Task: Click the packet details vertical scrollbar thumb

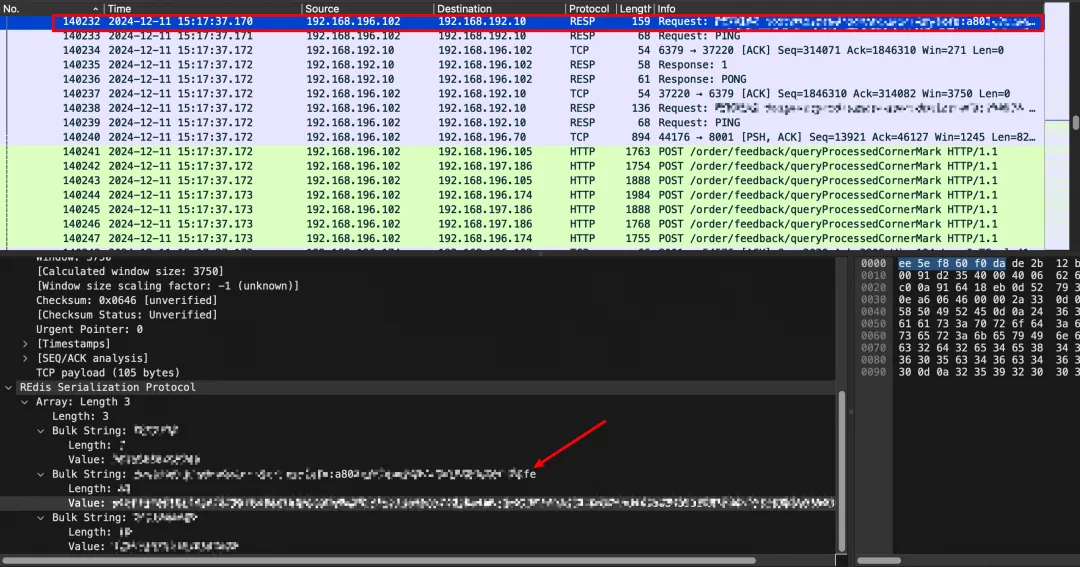Action: (x=842, y=472)
